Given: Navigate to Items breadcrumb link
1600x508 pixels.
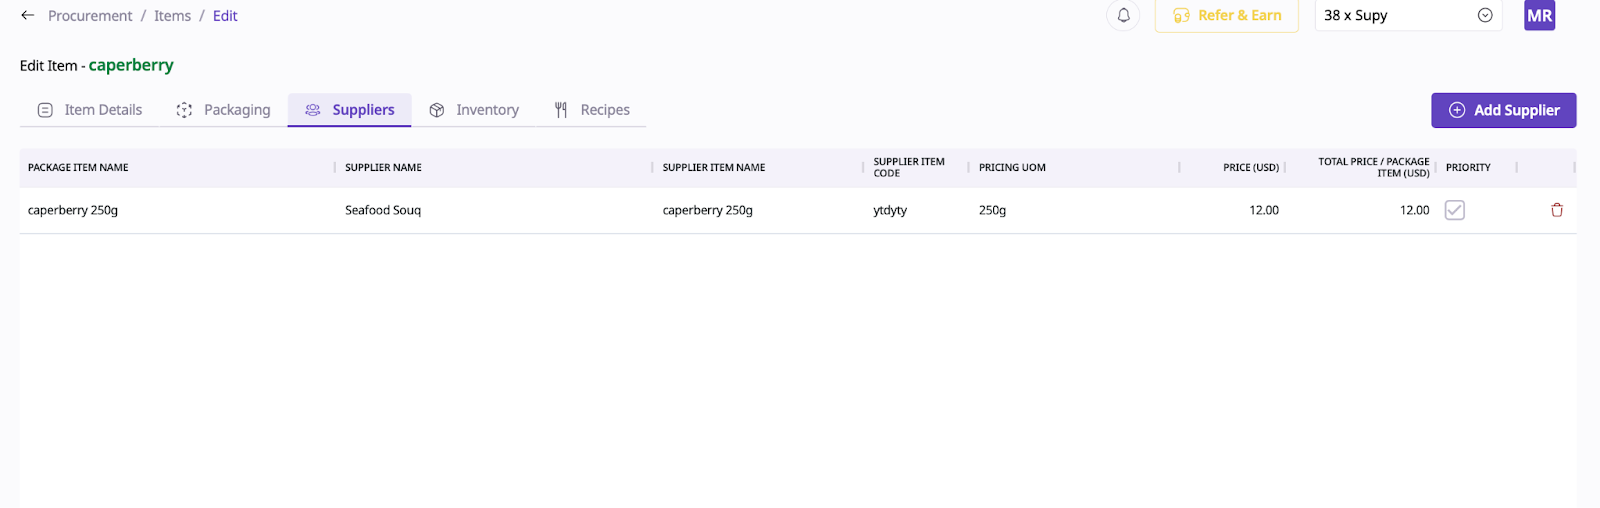Looking at the screenshot, I should 172,16.
